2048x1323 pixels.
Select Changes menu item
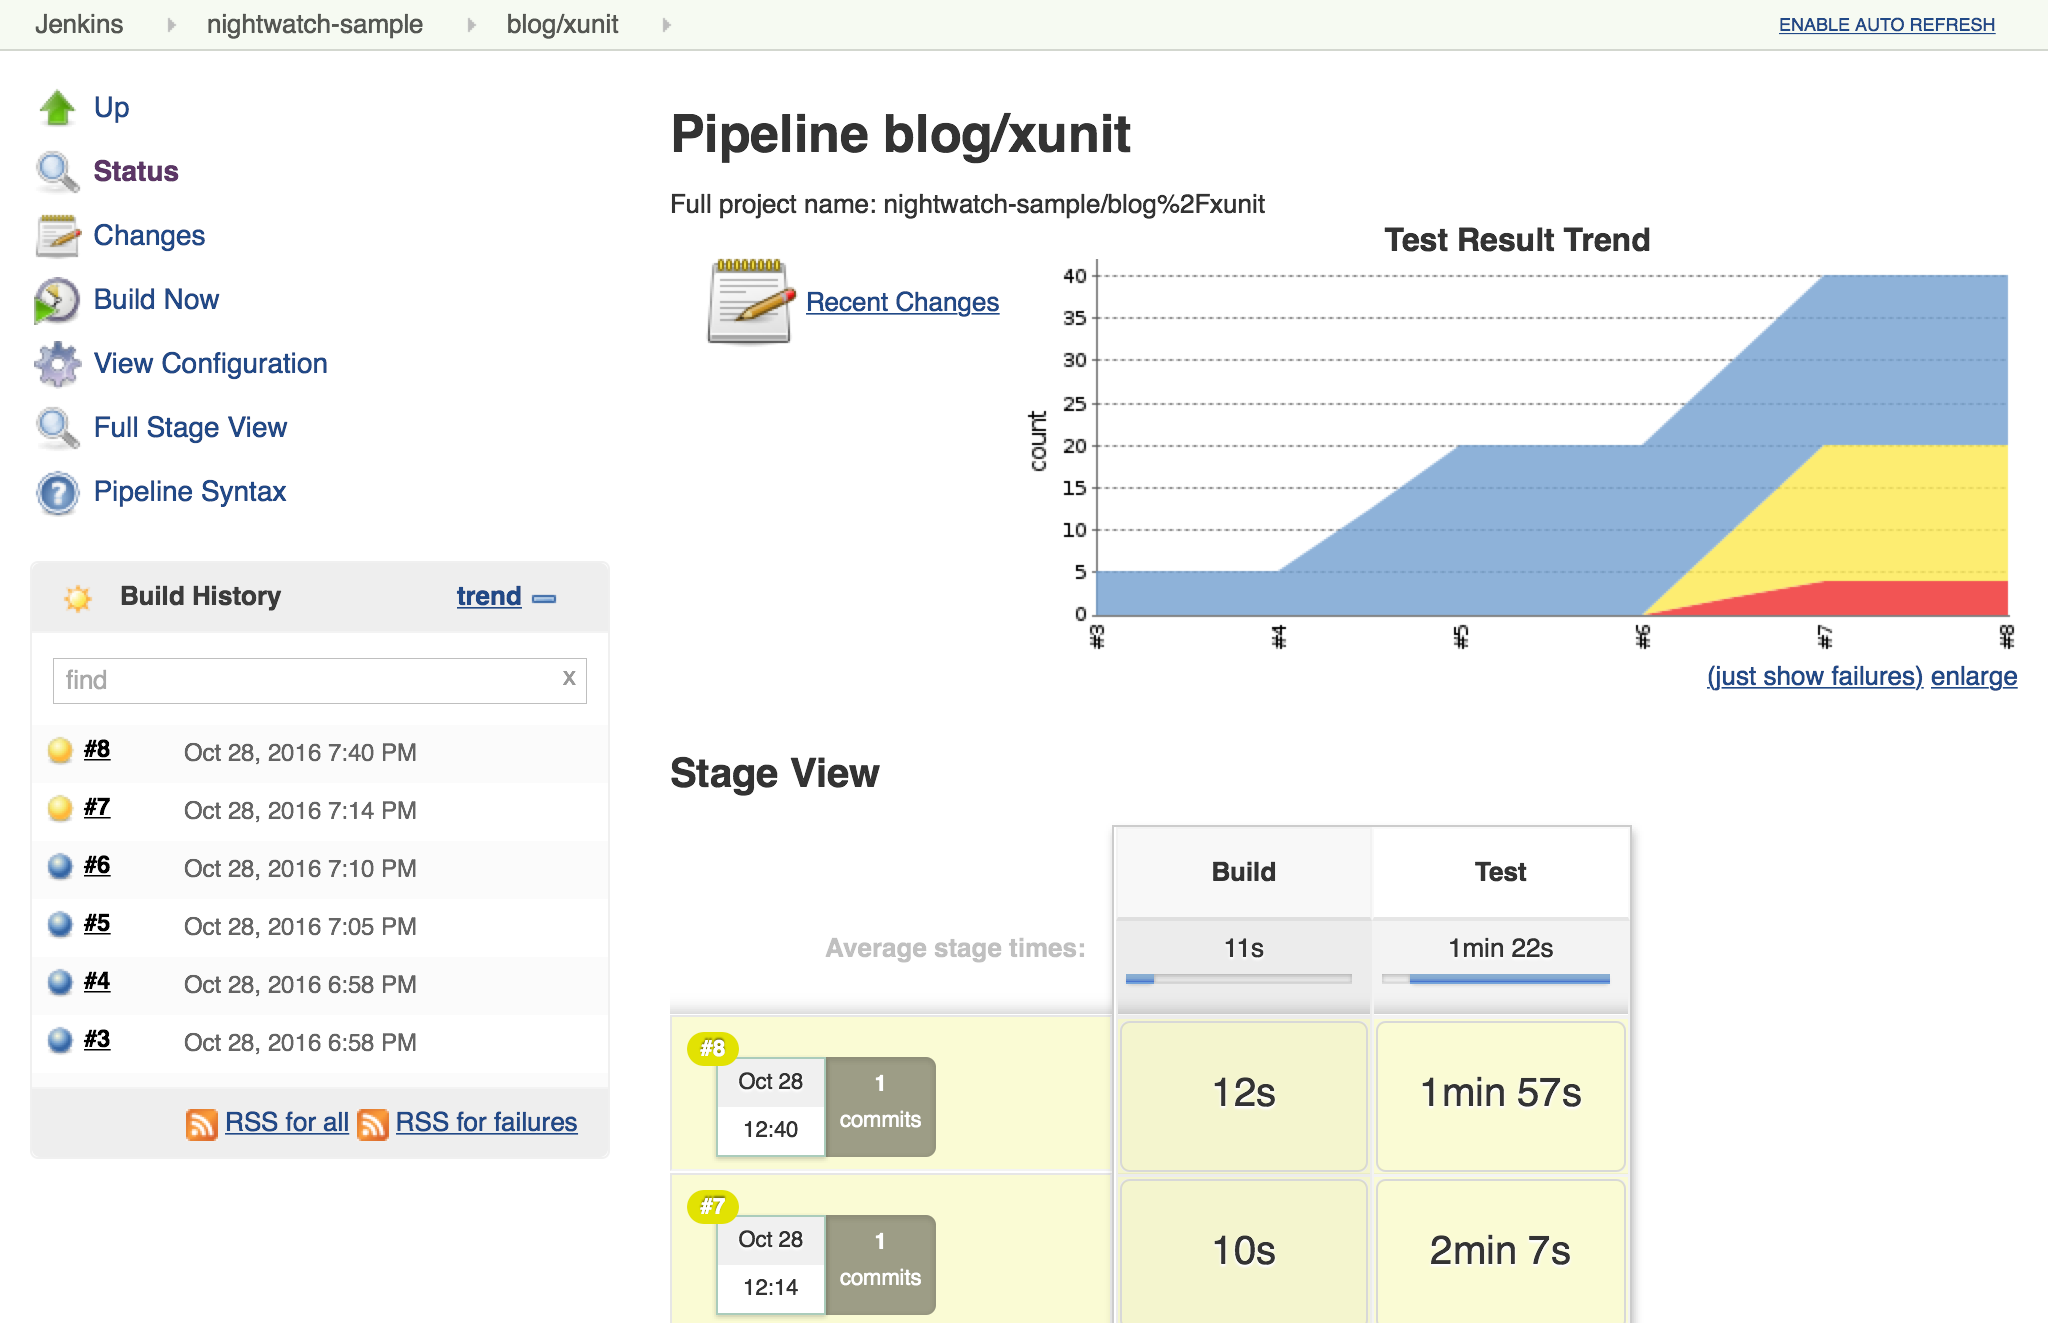(146, 234)
